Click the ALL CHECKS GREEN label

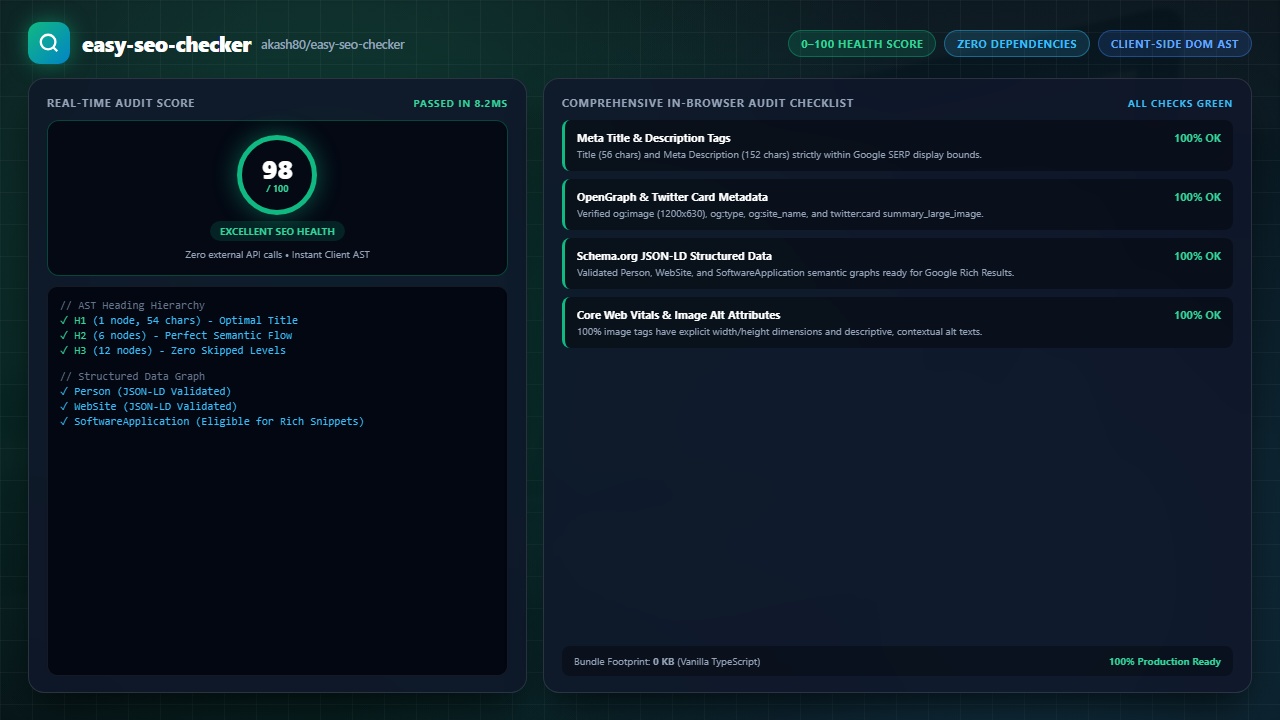[1180, 103]
